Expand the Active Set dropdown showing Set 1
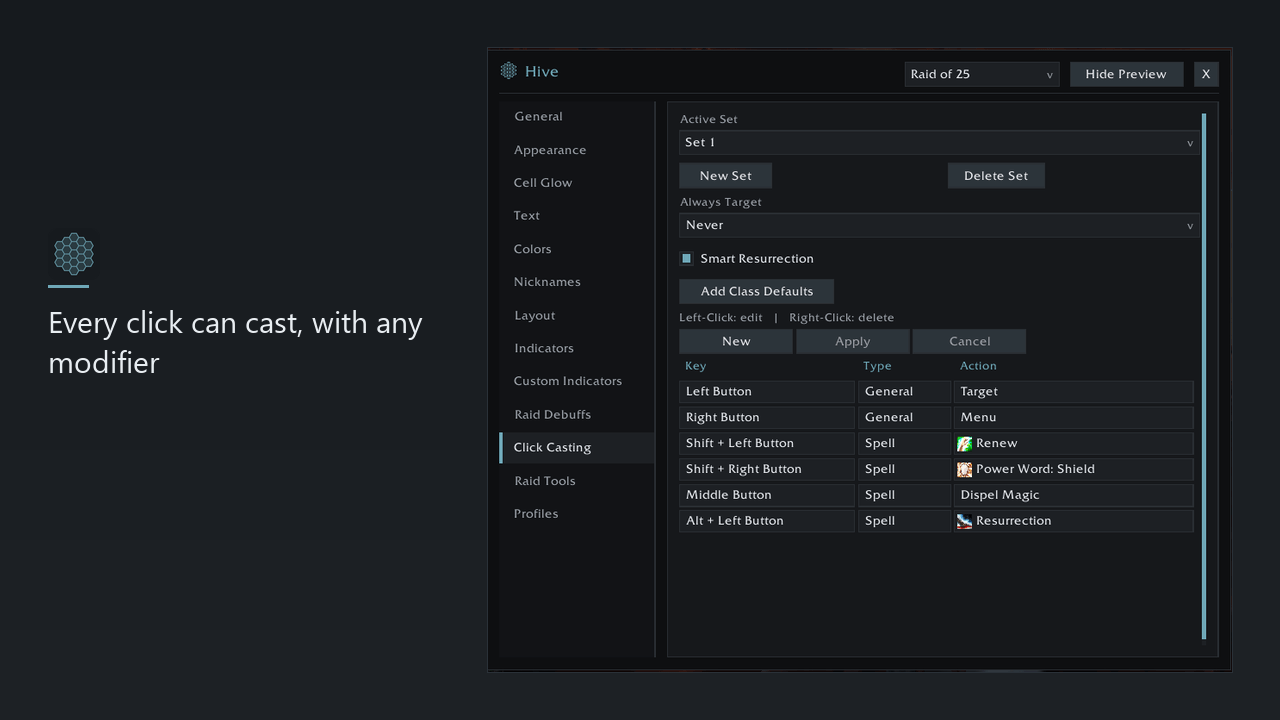This screenshot has width=1280, height=720. (939, 143)
